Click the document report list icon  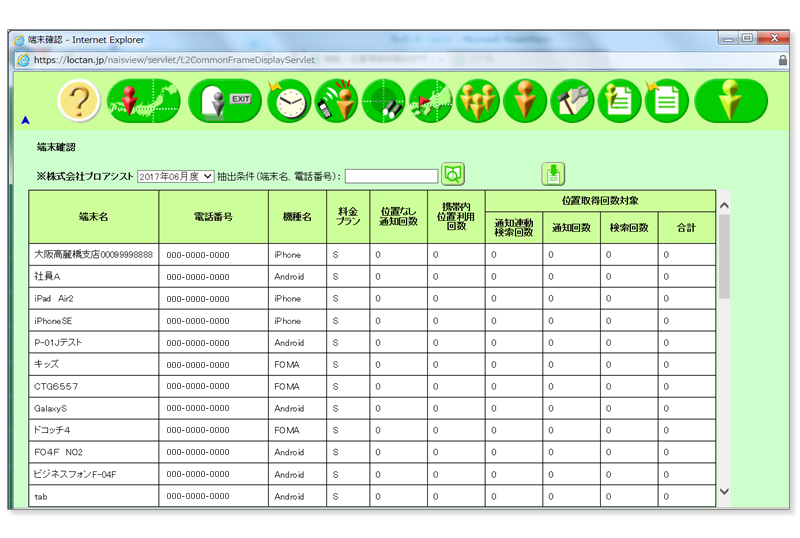click(667, 101)
